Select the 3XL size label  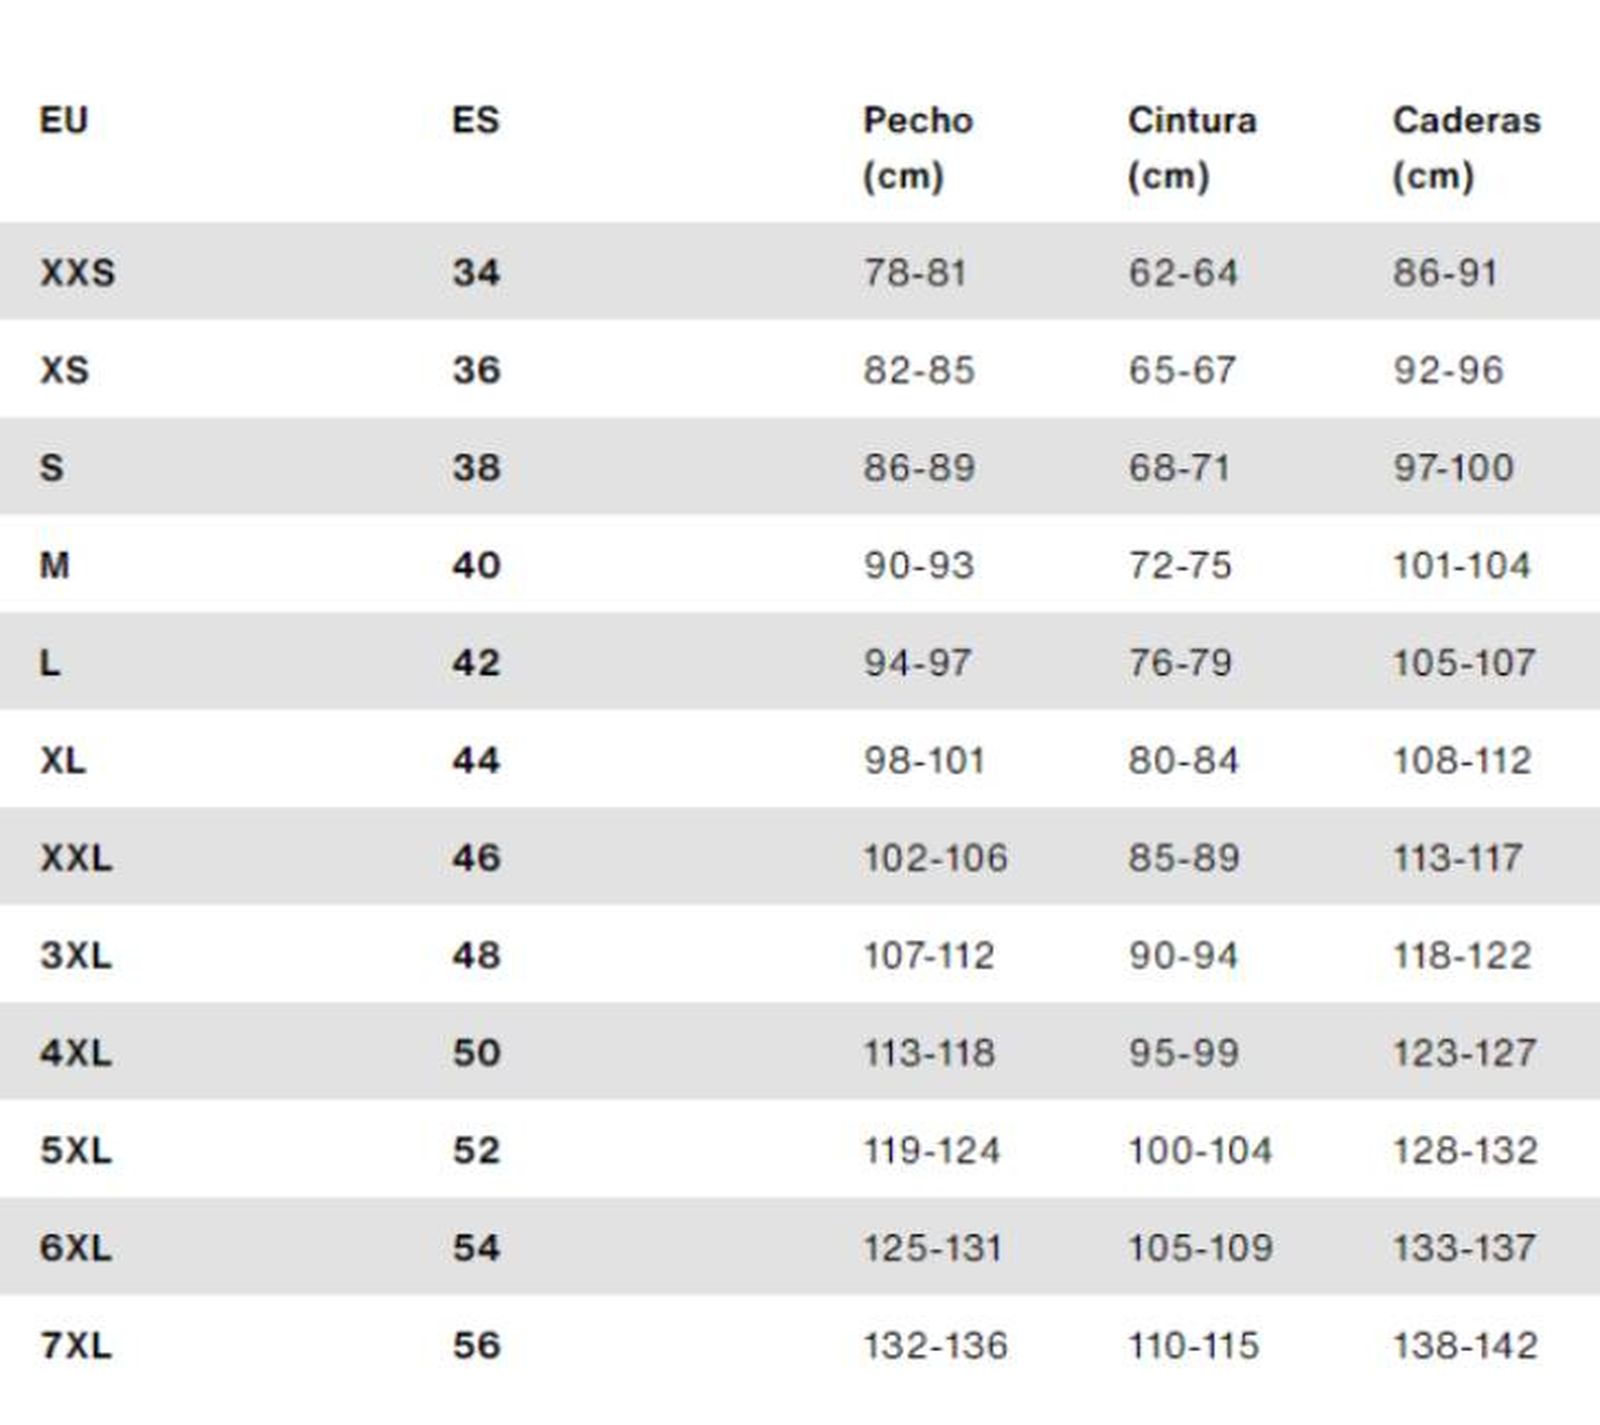pos(76,955)
